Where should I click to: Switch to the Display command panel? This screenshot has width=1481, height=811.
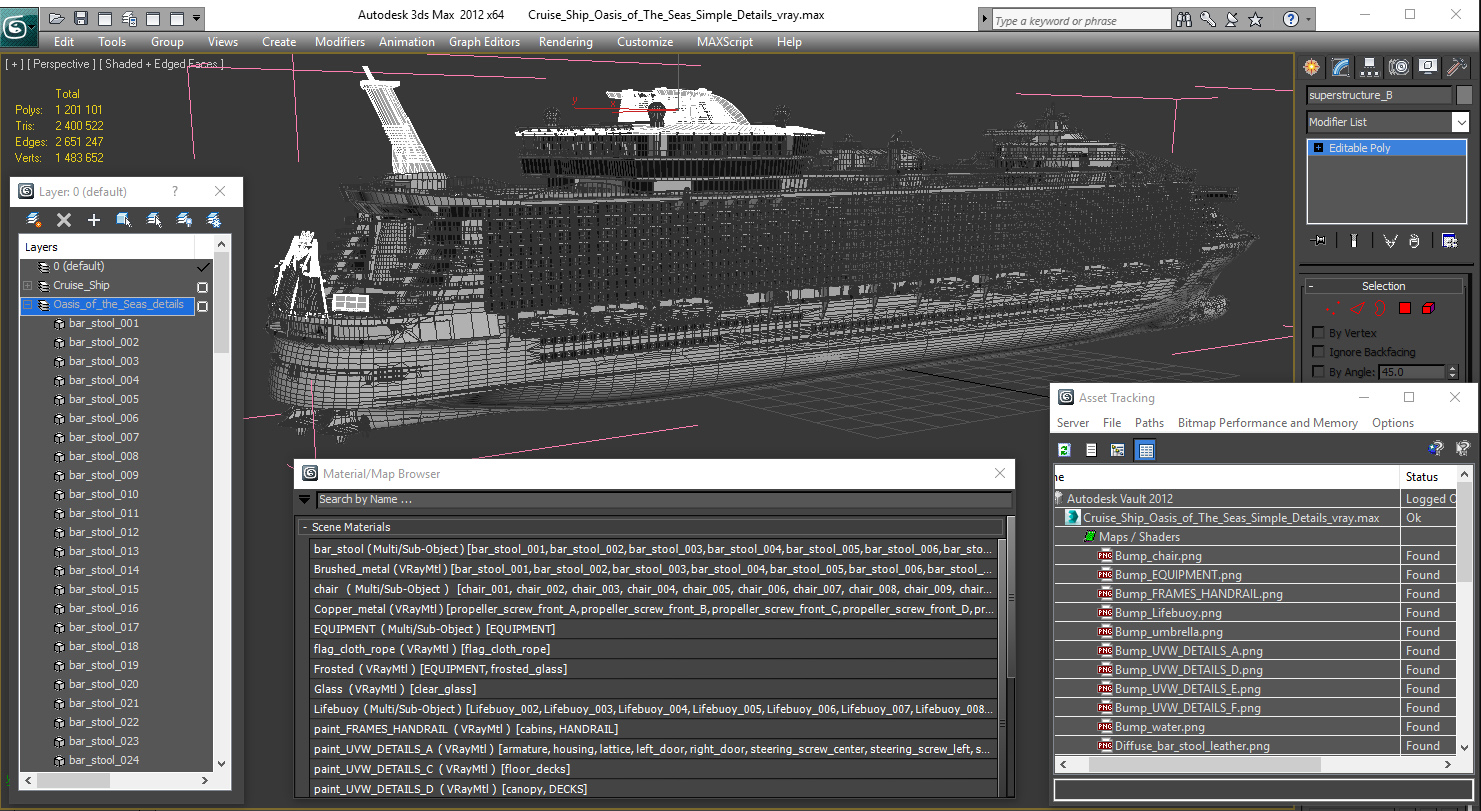[x=1428, y=67]
